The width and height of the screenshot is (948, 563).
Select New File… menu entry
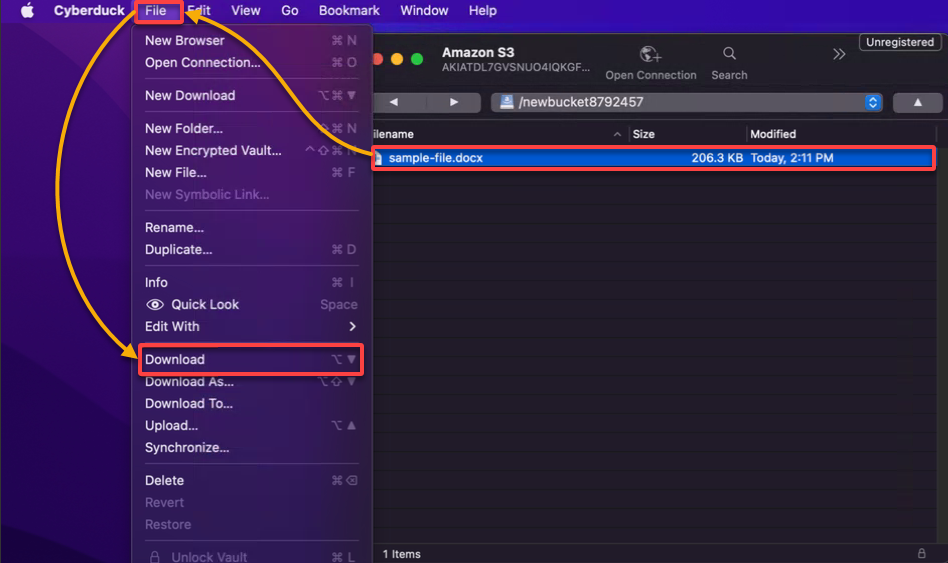click(x=251, y=172)
